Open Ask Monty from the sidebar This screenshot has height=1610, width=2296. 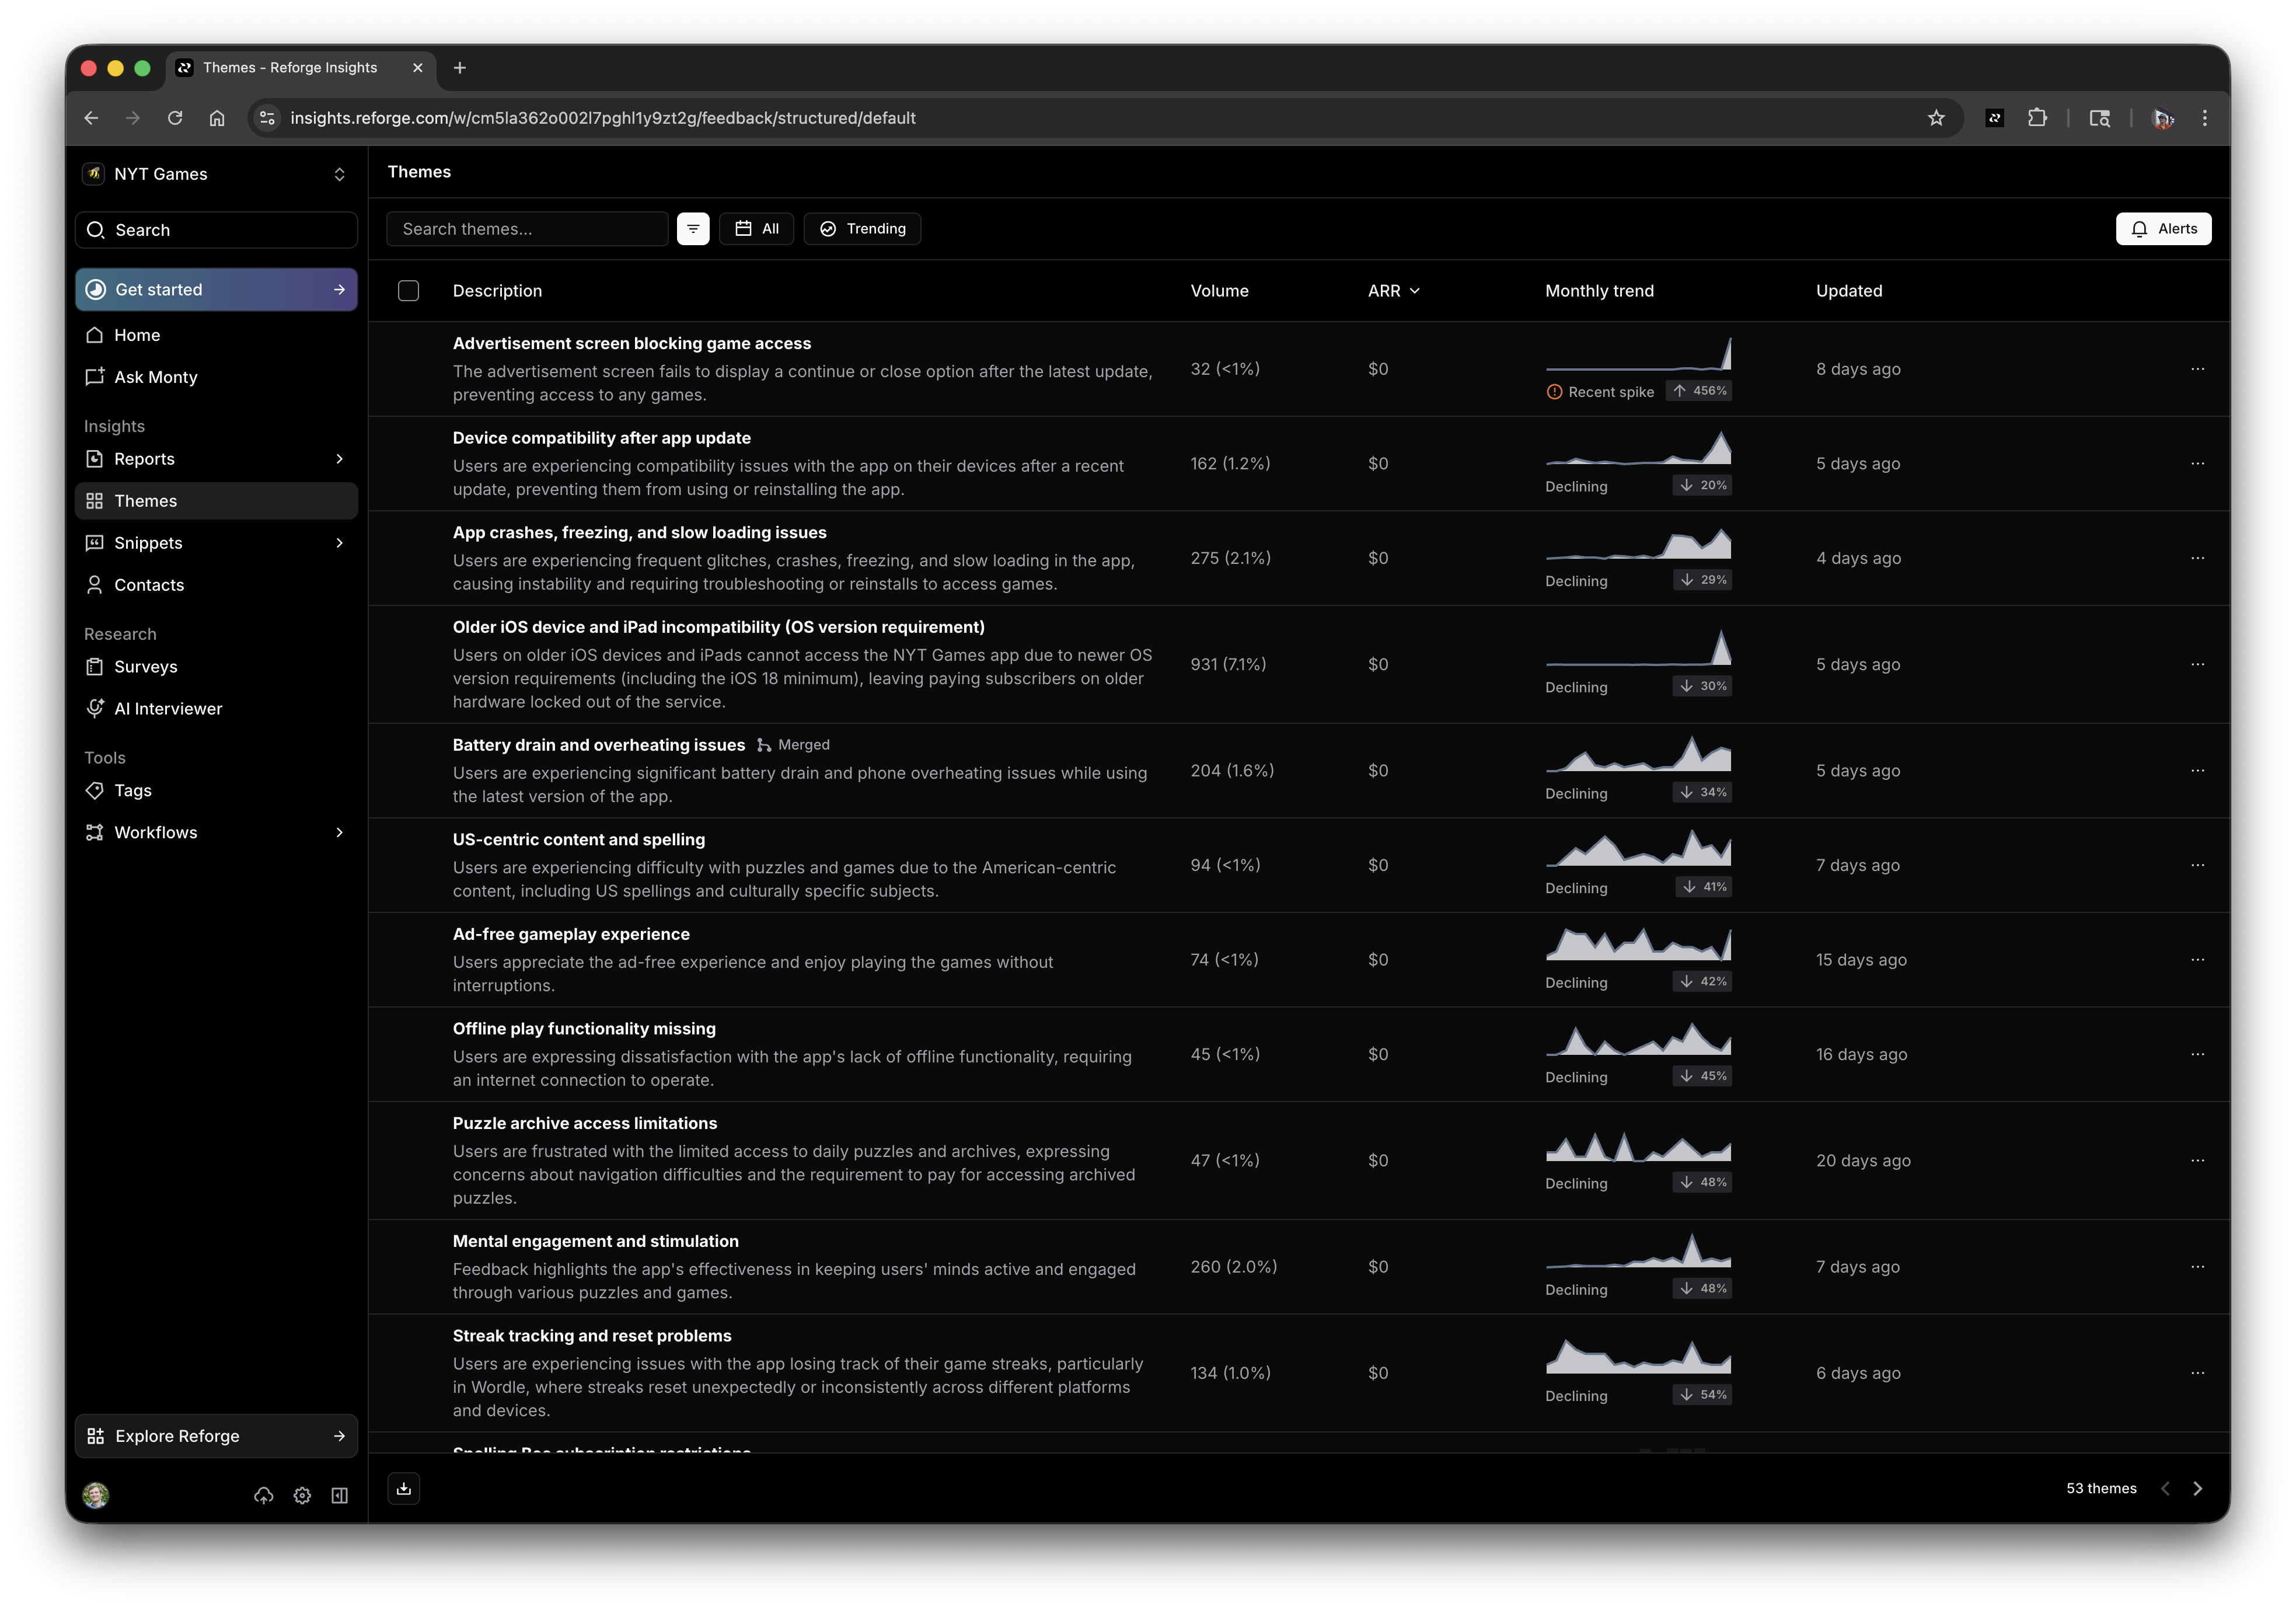tap(155, 377)
